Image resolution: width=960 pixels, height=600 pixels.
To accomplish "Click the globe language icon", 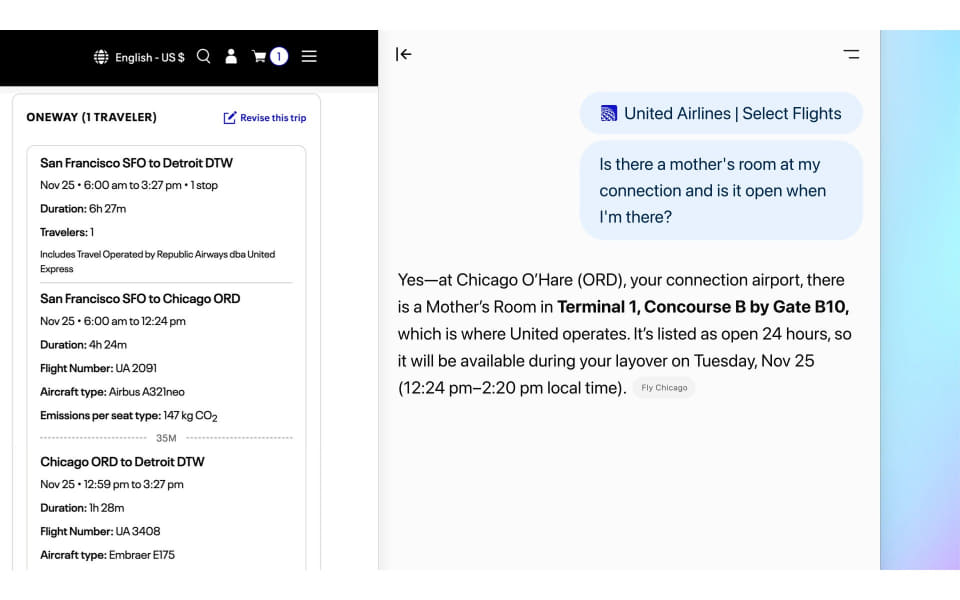I will pyautogui.click(x=101, y=57).
